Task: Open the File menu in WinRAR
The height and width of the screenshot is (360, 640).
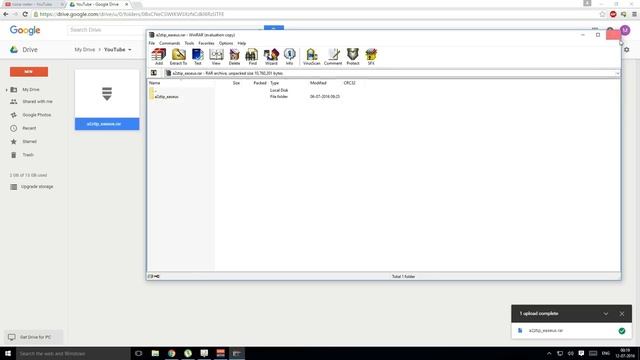Action: (152, 43)
